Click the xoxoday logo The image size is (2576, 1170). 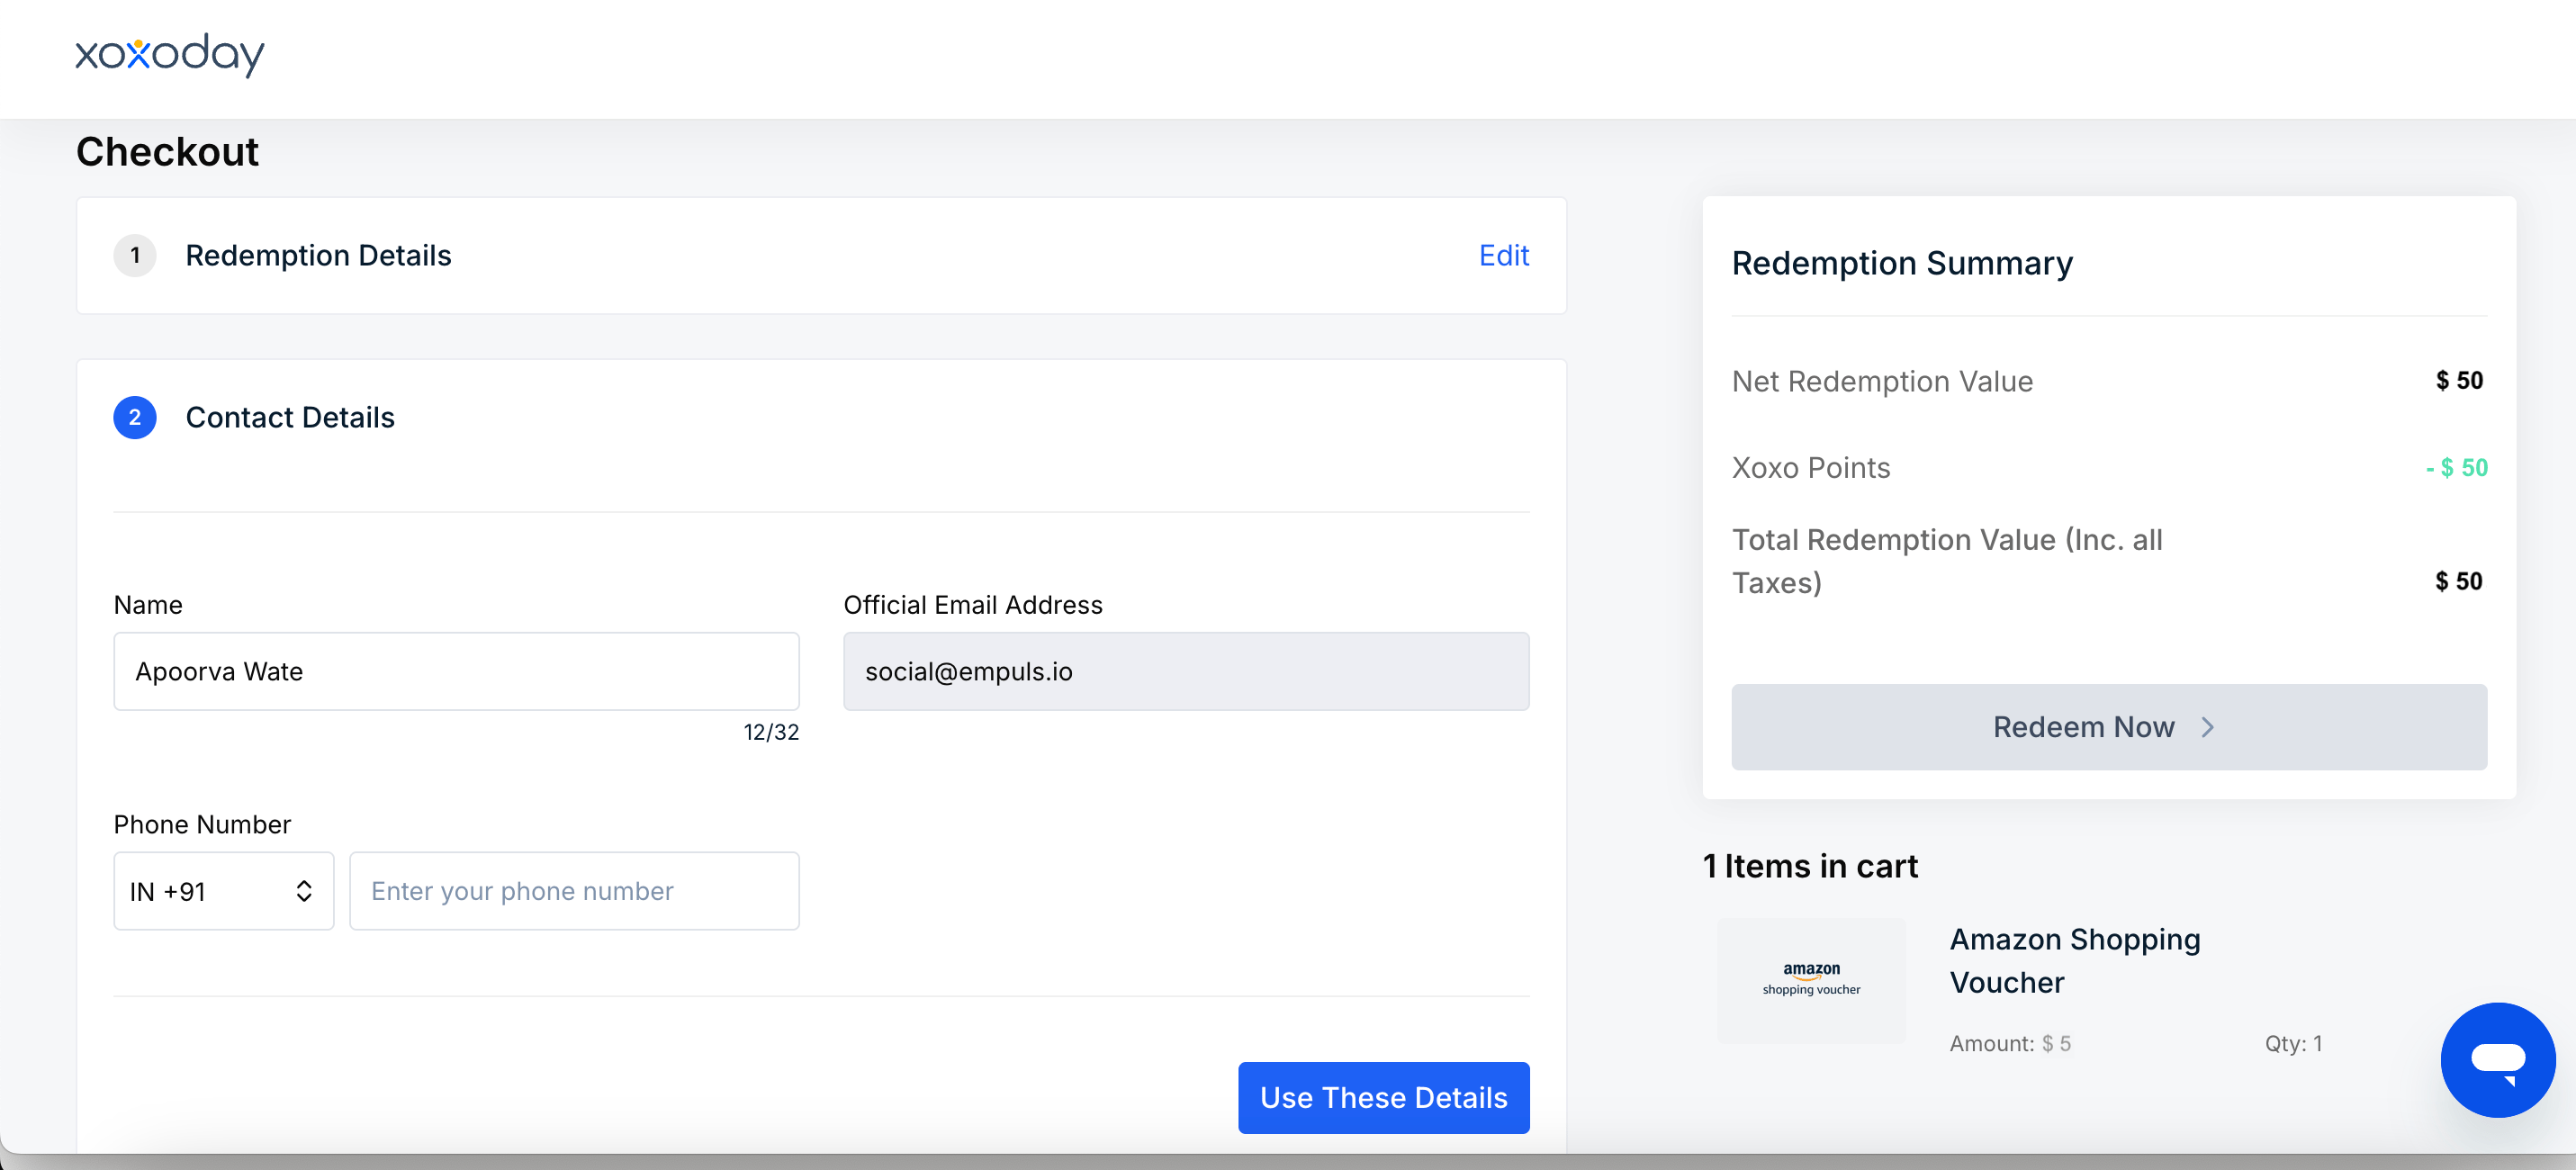[170, 55]
